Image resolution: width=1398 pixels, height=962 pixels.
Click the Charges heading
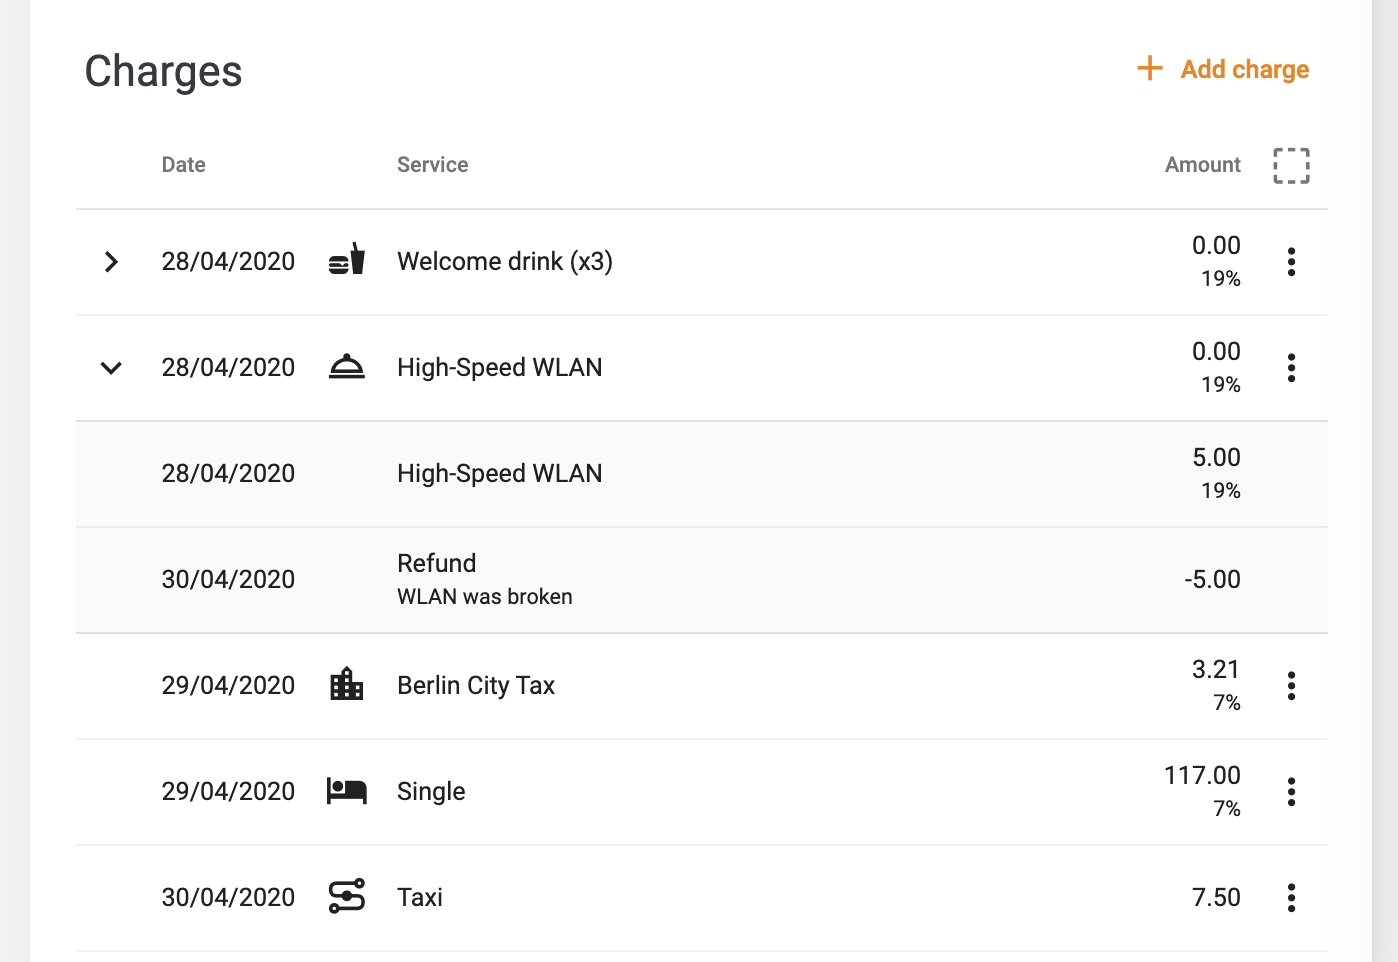point(163,72)
